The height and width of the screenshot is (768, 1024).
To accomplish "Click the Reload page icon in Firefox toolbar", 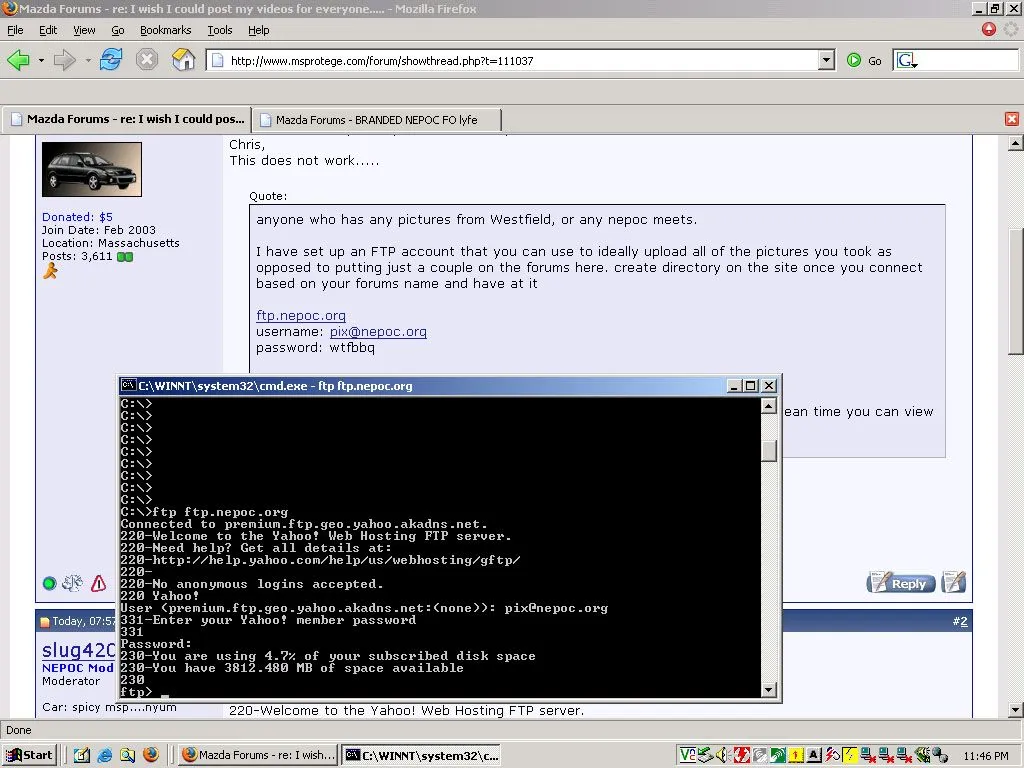I will (x=111, y=59).
